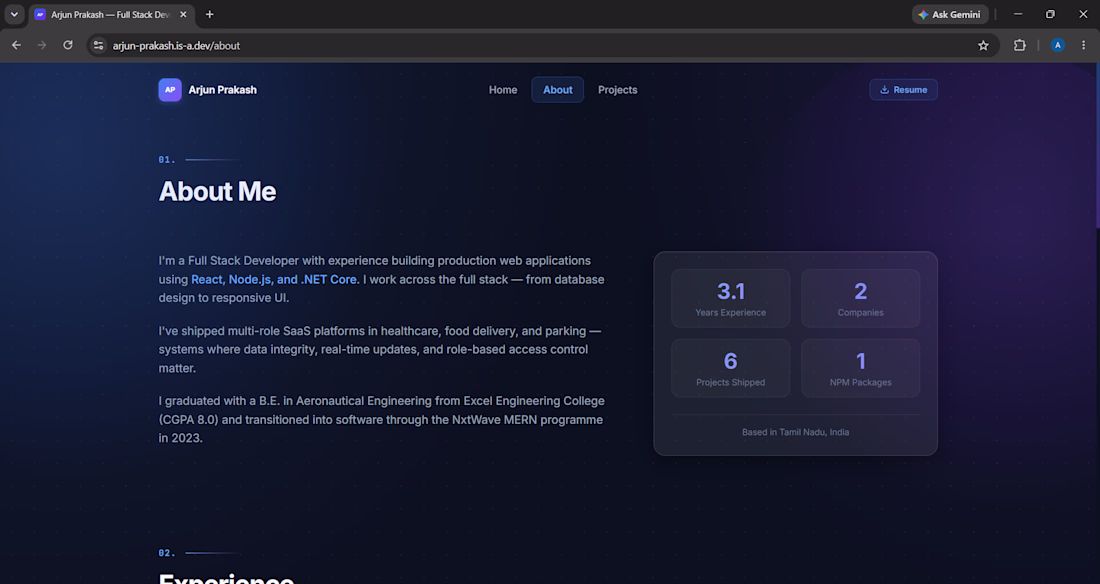Click the AP logo badge
The image size is (1100, 584).
170,90
